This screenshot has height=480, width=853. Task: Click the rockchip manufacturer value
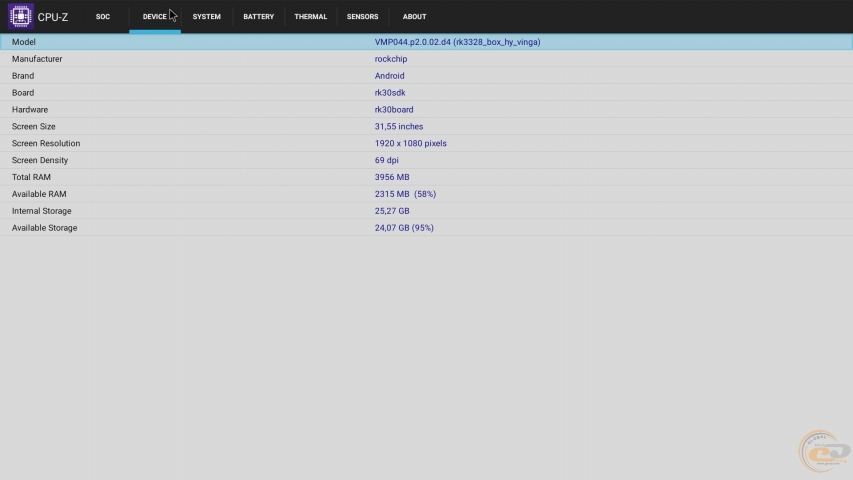[391, 59]
